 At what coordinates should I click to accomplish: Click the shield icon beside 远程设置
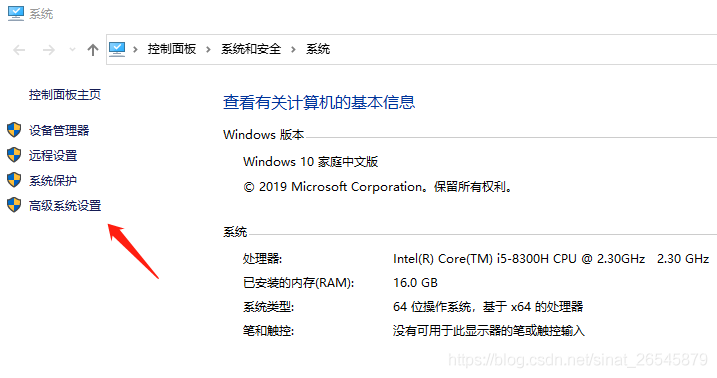tap(14, 155)
